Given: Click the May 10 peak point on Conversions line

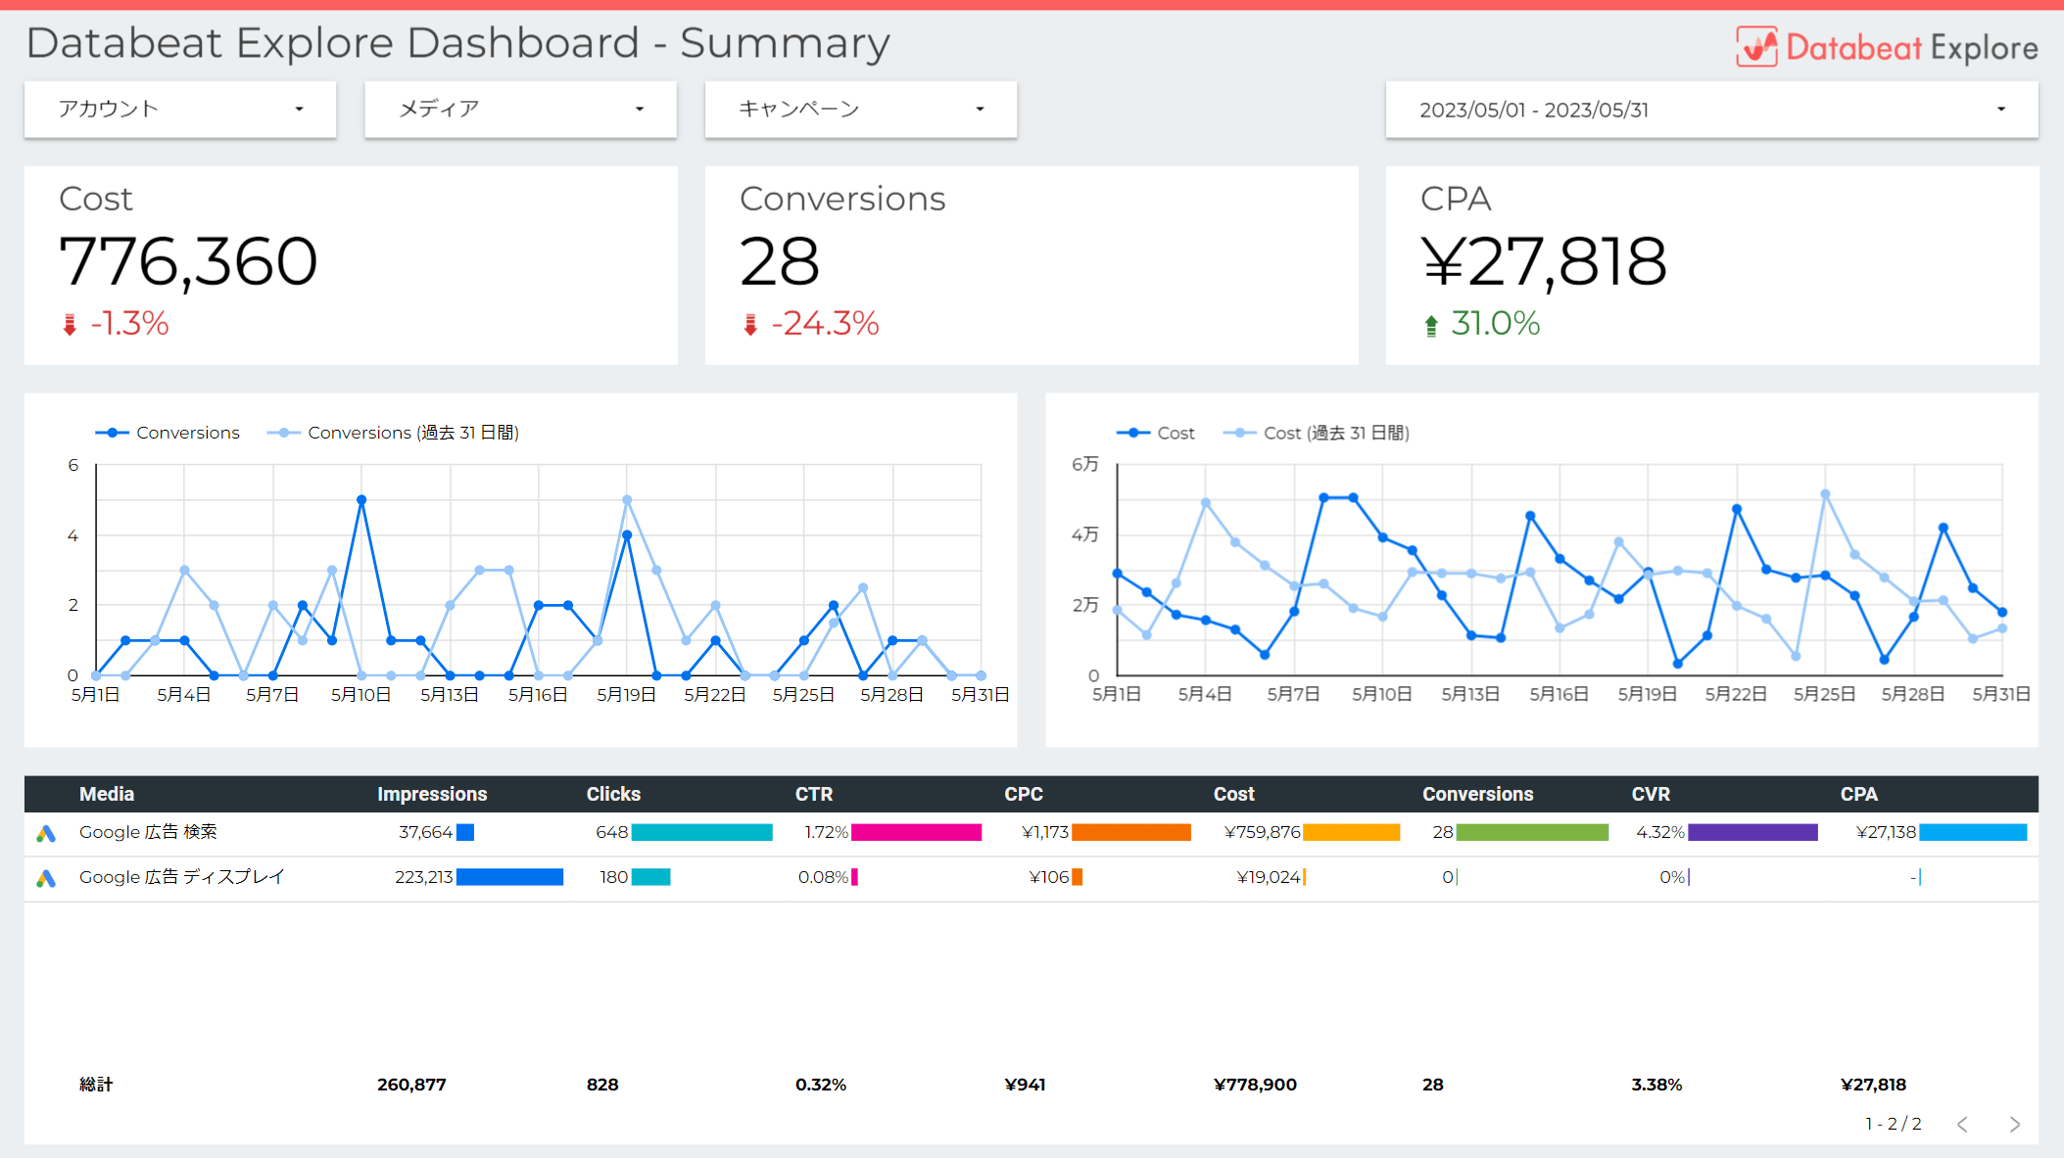Looking at the screenshot, I should tap(361, 500).
